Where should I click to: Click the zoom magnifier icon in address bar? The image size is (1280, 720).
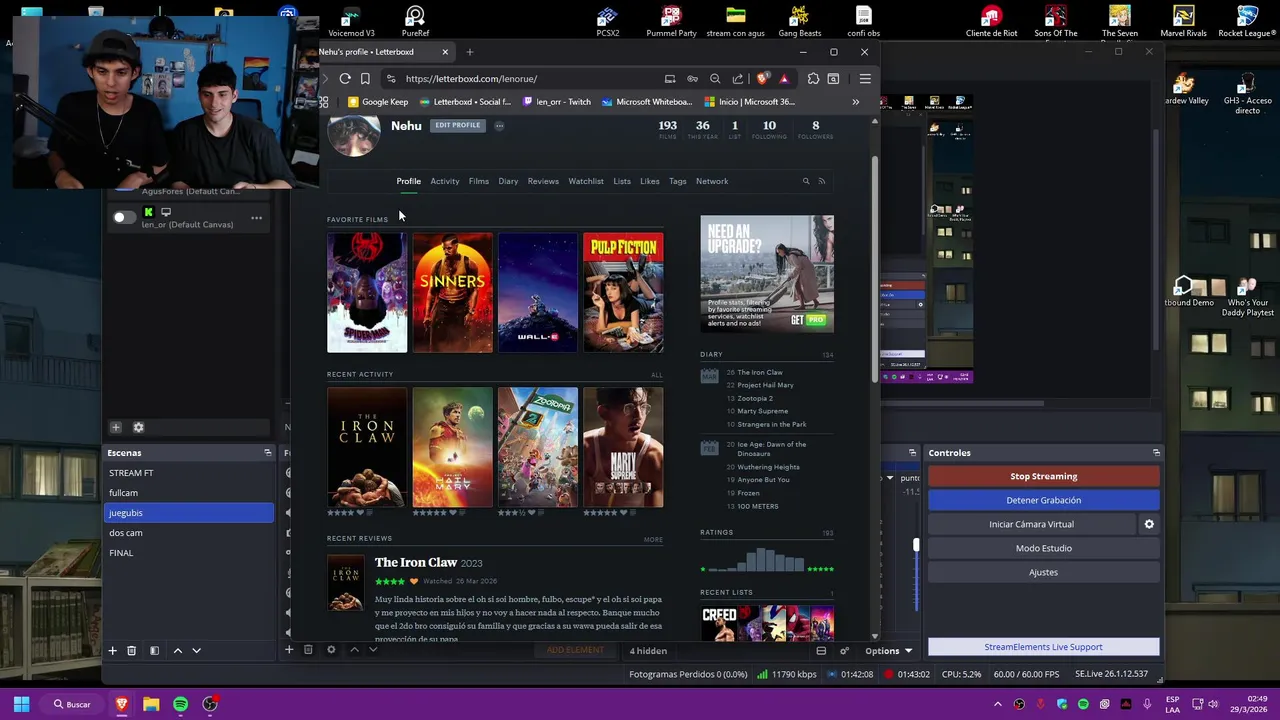715,79
